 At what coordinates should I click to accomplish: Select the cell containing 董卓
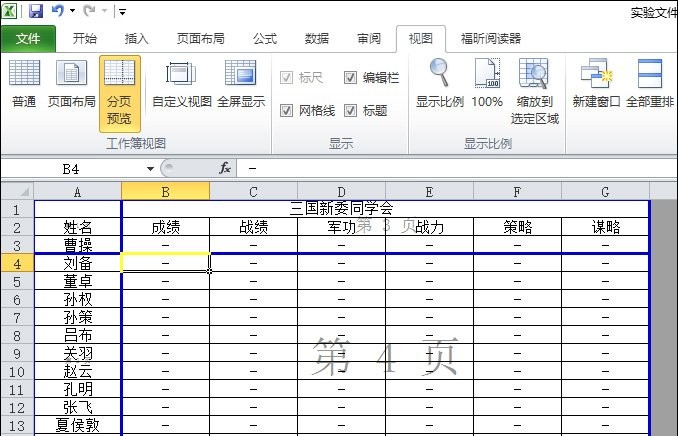pos(77,282)
